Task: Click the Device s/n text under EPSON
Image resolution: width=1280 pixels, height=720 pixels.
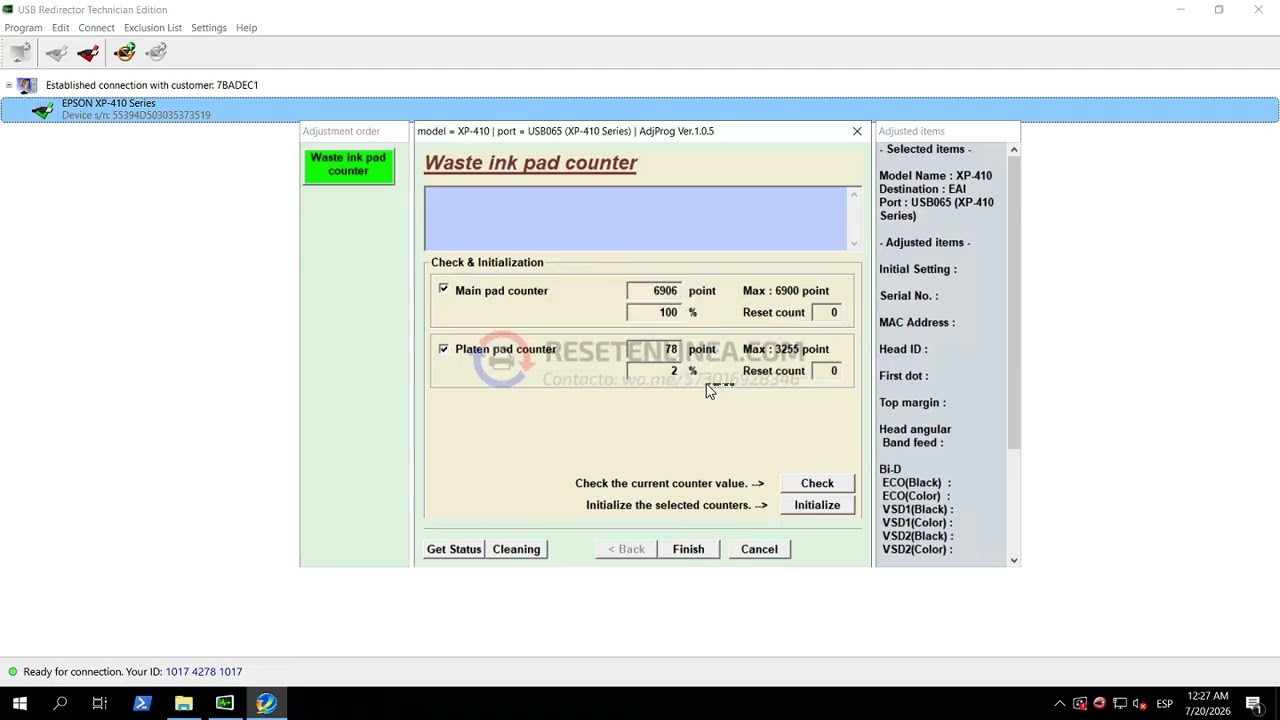Action: [136, 115]
